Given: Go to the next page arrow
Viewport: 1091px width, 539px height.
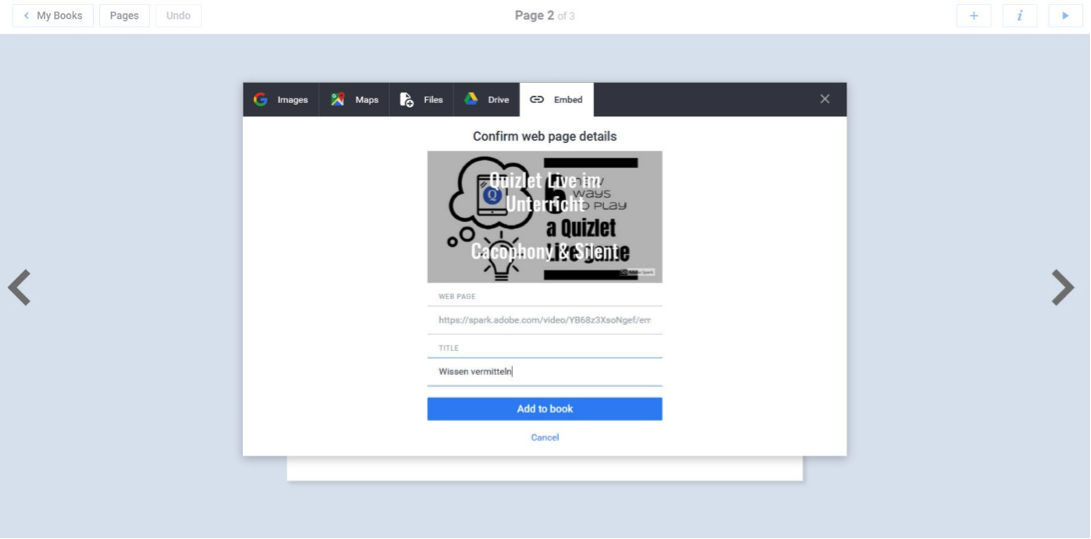Looking at the screenshot, I should (1062, 287).
